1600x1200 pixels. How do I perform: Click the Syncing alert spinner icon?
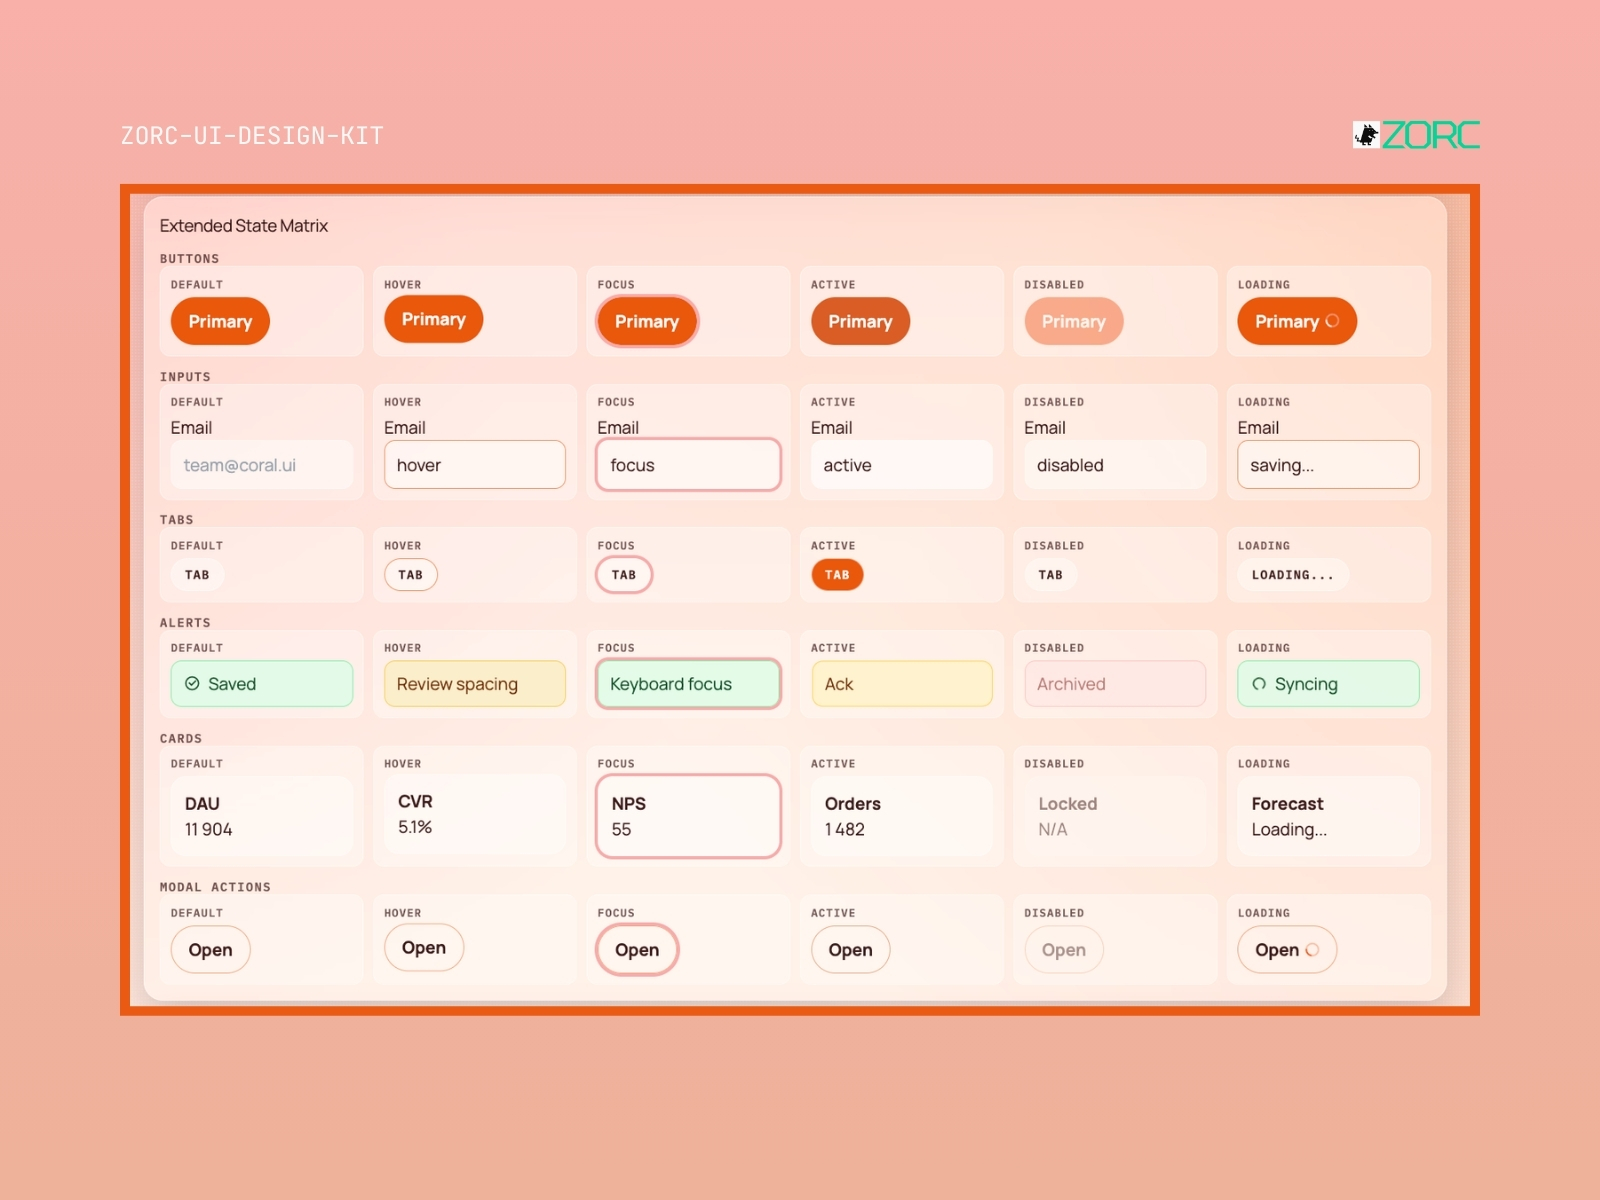coord(1259,684)
